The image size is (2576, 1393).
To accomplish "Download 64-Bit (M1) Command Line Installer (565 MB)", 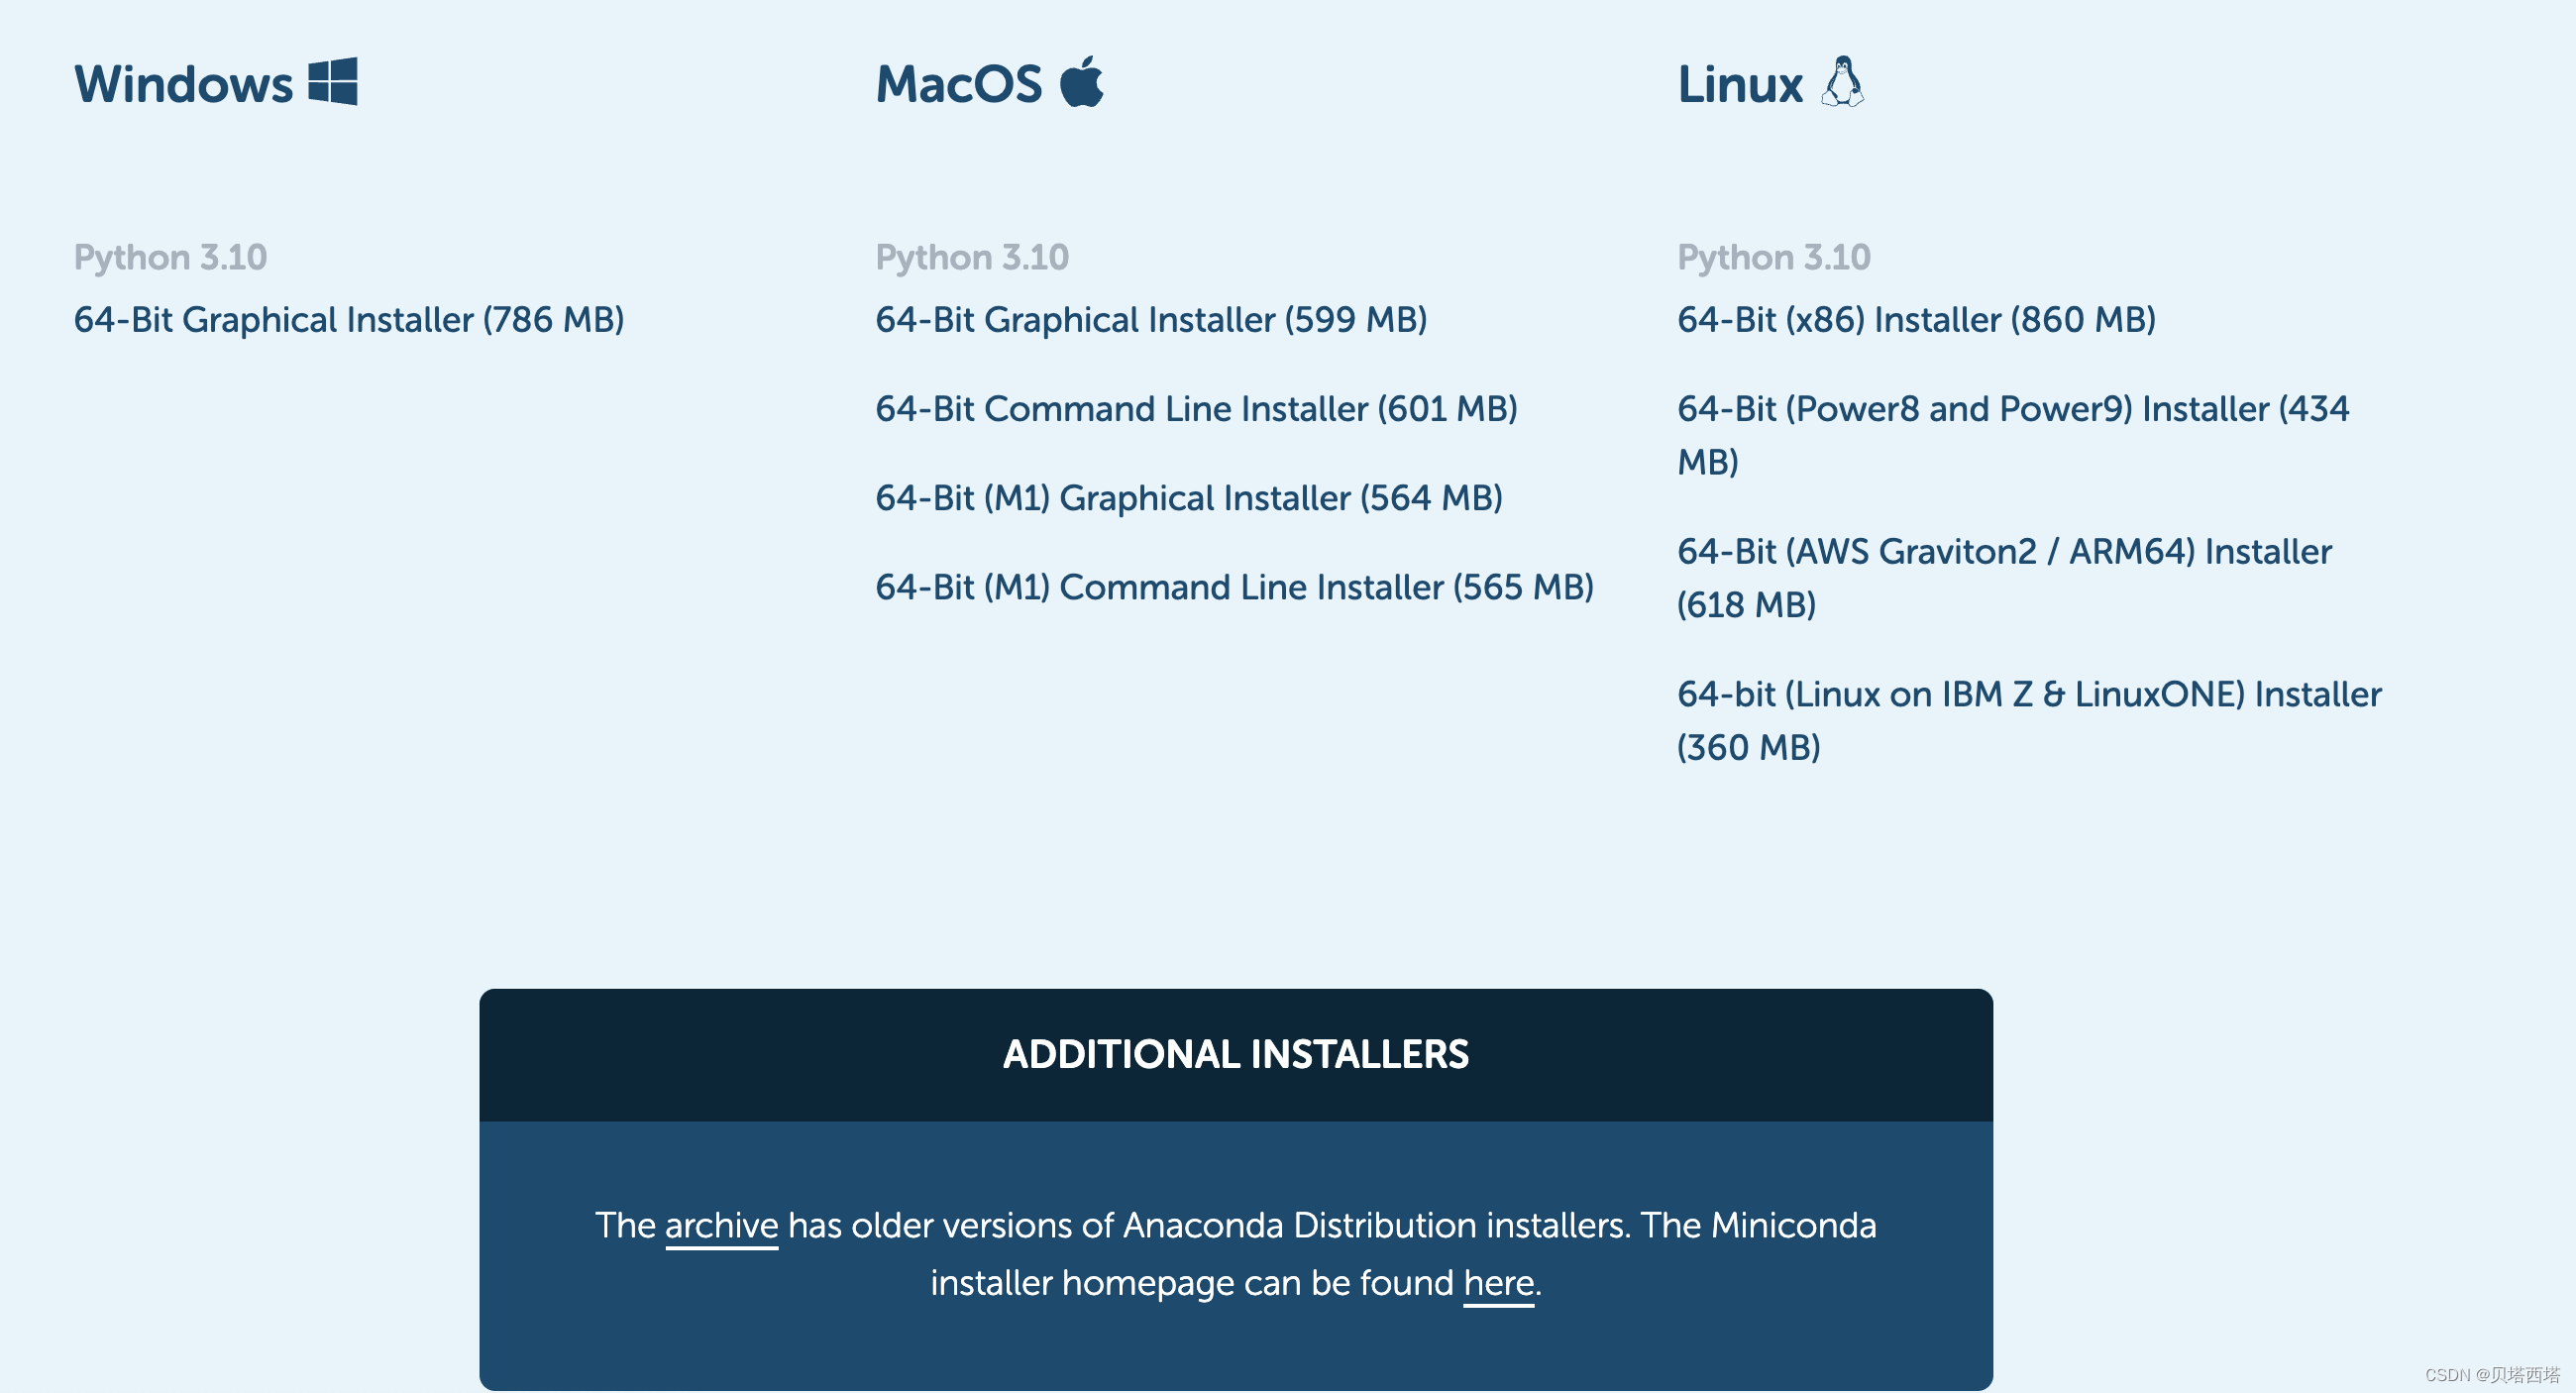I will pos(1234,587).
